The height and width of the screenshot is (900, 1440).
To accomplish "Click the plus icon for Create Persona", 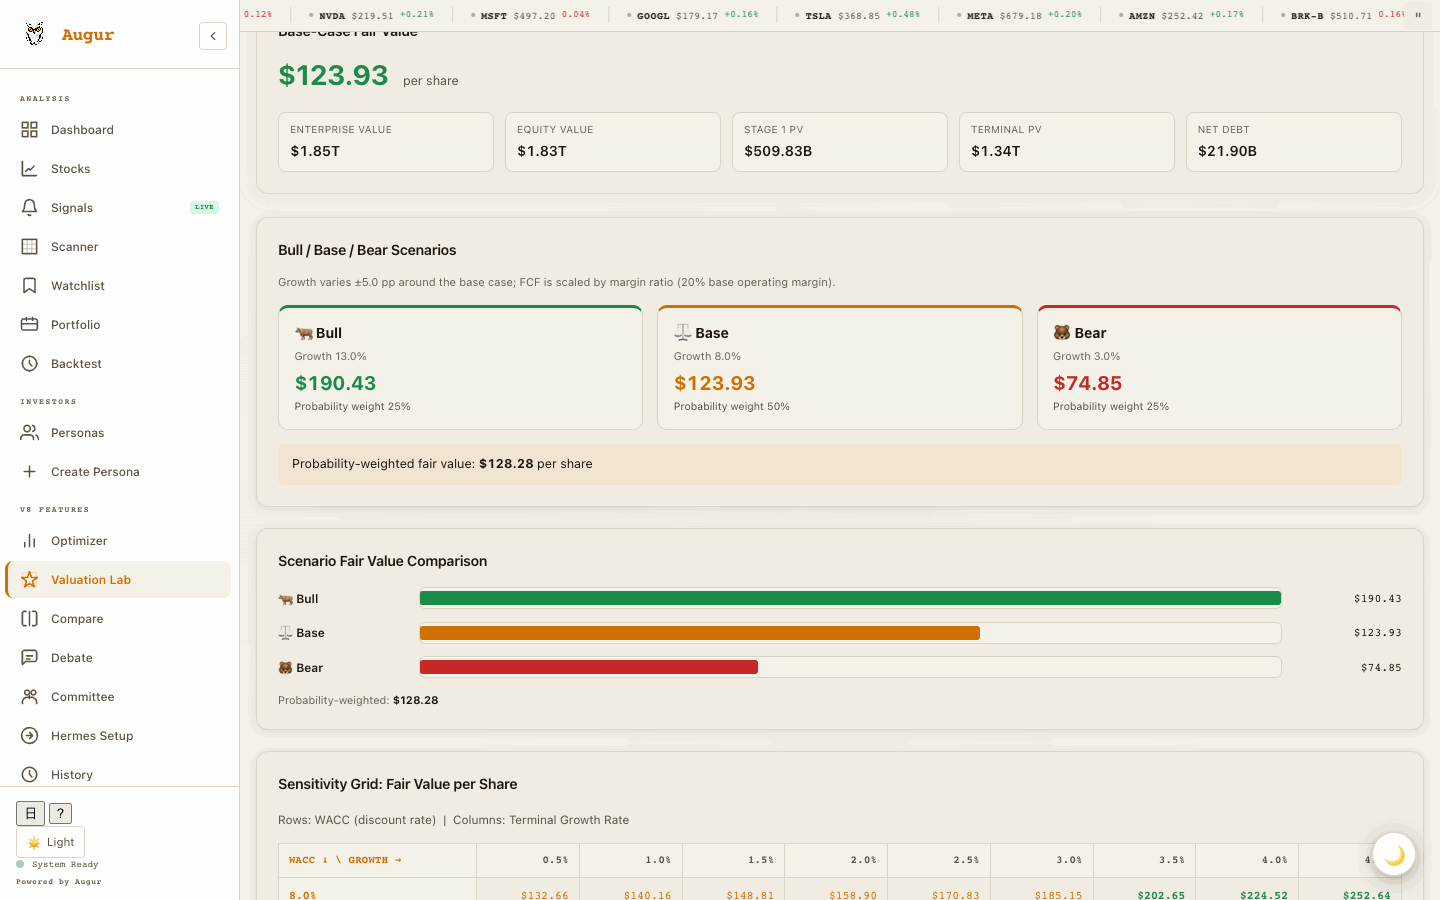I will (30, 472).
